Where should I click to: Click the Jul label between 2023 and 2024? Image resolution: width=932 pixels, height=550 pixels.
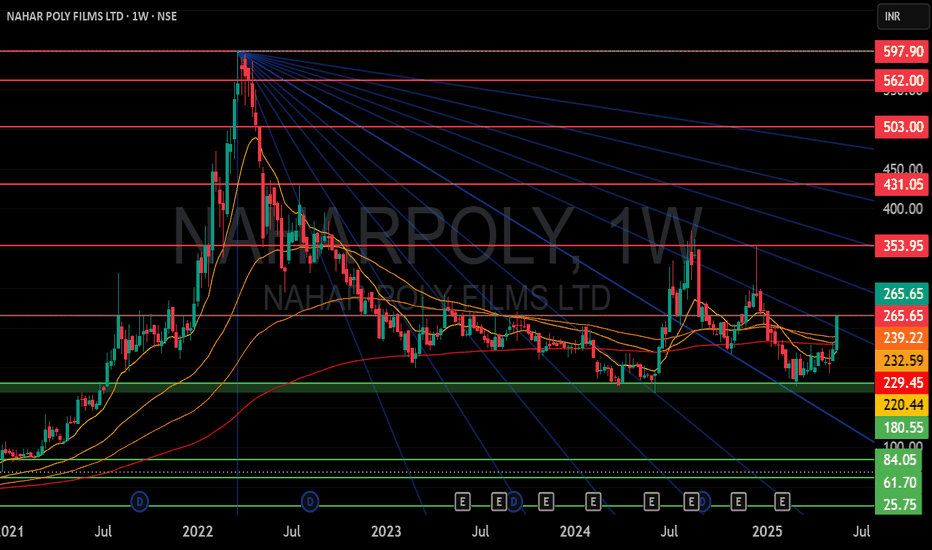[480, 531]
